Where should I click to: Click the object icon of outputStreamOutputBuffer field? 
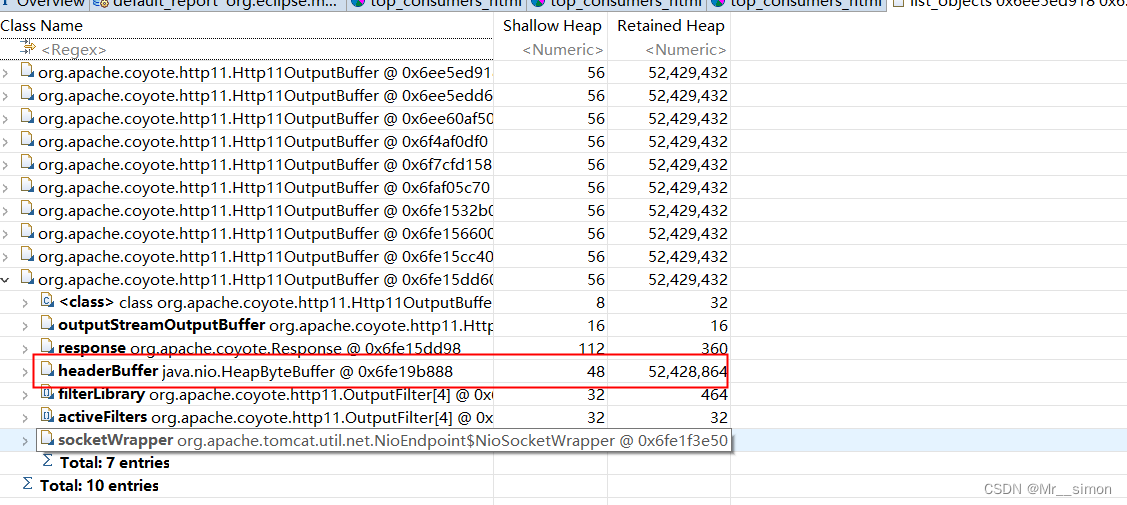tap(47, 325)
